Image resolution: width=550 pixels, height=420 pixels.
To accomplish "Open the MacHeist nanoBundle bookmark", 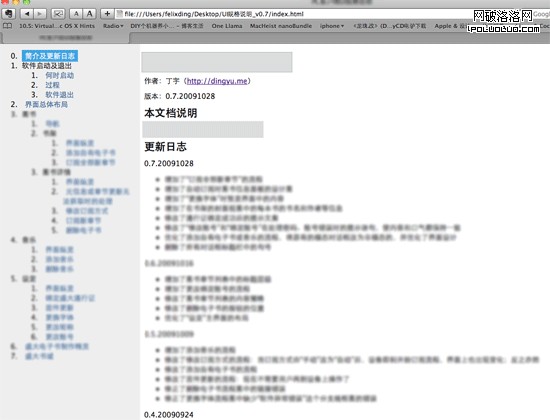I will coord(281,26).
